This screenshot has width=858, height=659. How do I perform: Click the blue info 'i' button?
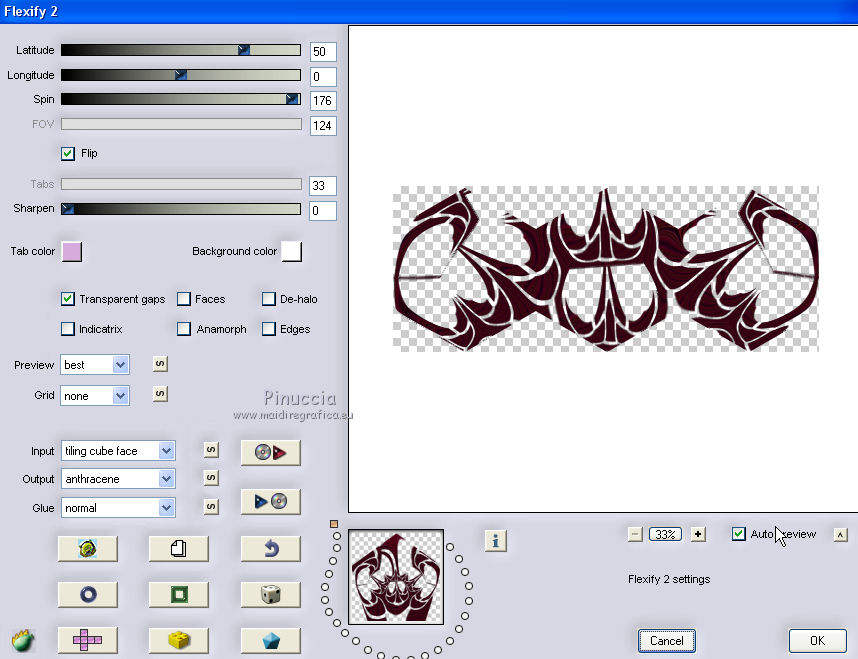click(496, 541)
